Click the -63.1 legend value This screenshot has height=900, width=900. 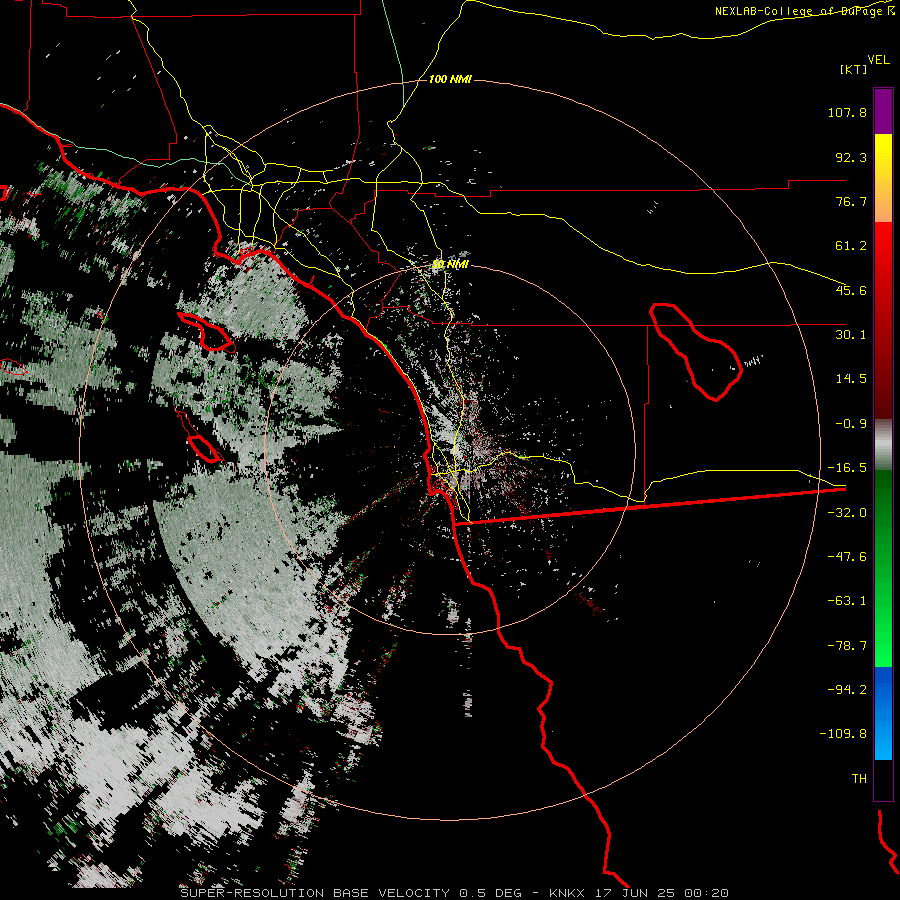(847, 601)
